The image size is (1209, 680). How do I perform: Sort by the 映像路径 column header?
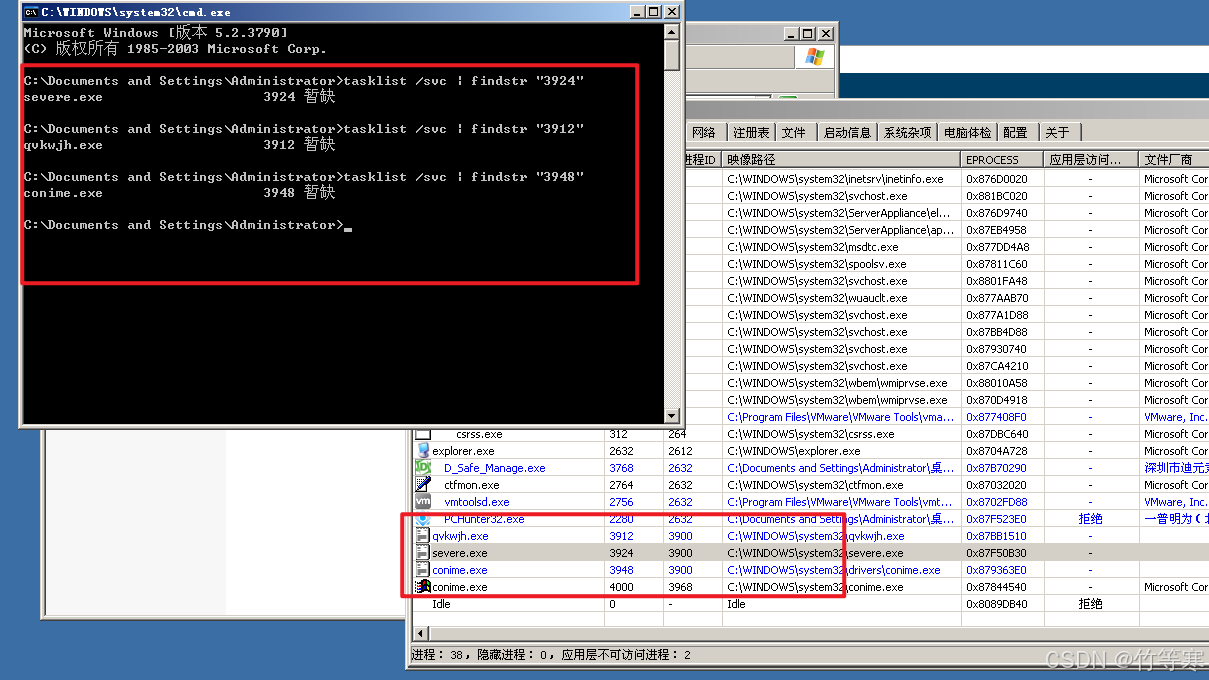(751, 160)
